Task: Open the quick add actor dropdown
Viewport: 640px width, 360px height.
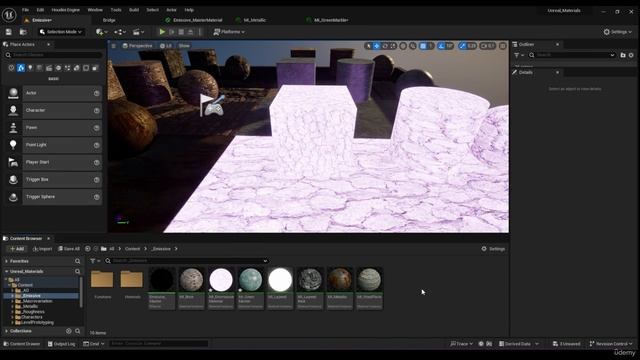Action: [101, 32]
